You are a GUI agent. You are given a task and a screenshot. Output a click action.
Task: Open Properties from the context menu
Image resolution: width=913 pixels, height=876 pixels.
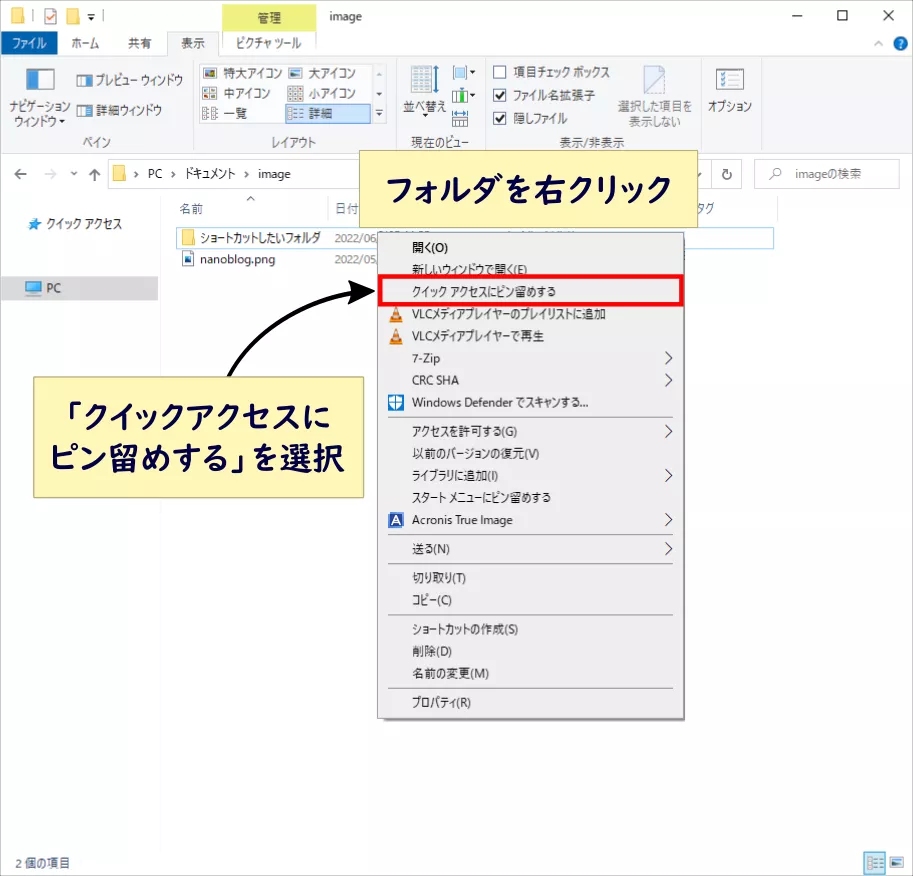[x=530, y=703]
